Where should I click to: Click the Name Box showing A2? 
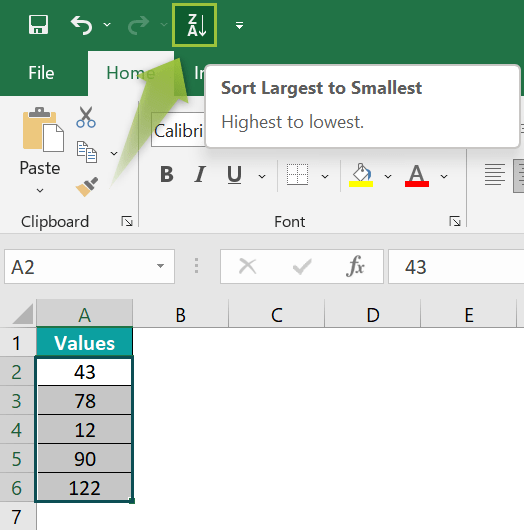click(x=89, y=267)
